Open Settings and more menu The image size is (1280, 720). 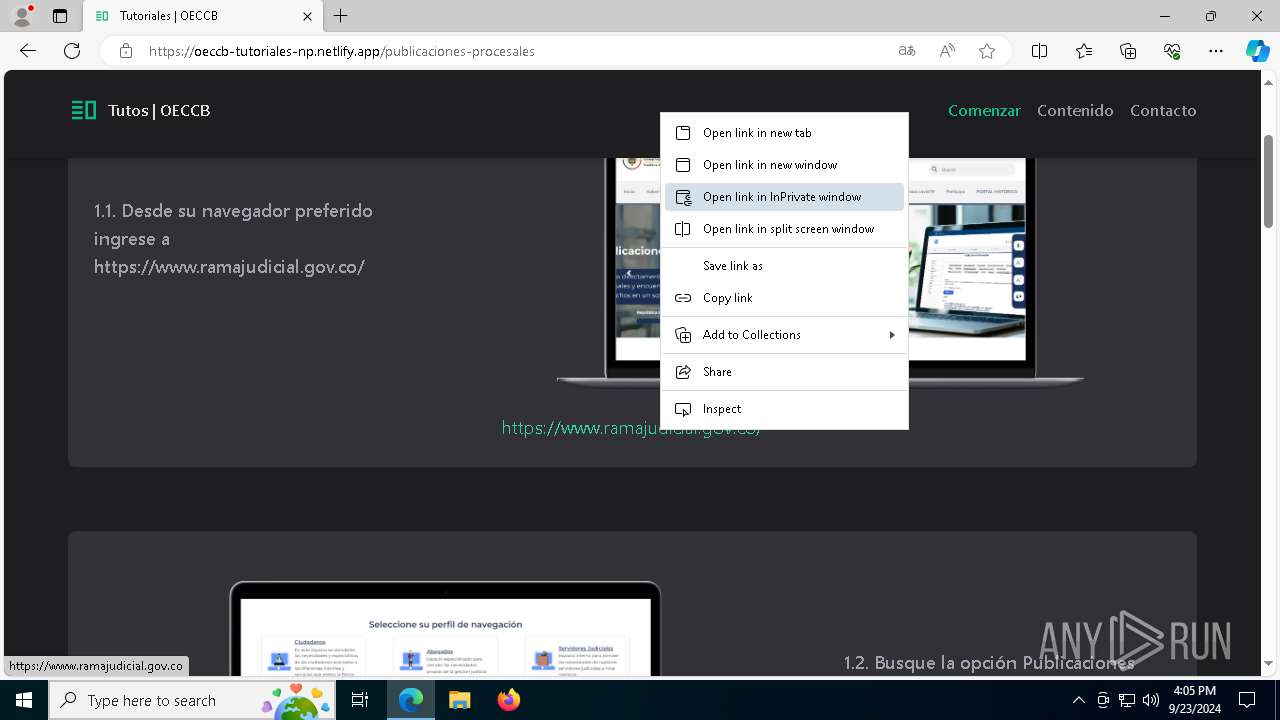[1216, 51]
